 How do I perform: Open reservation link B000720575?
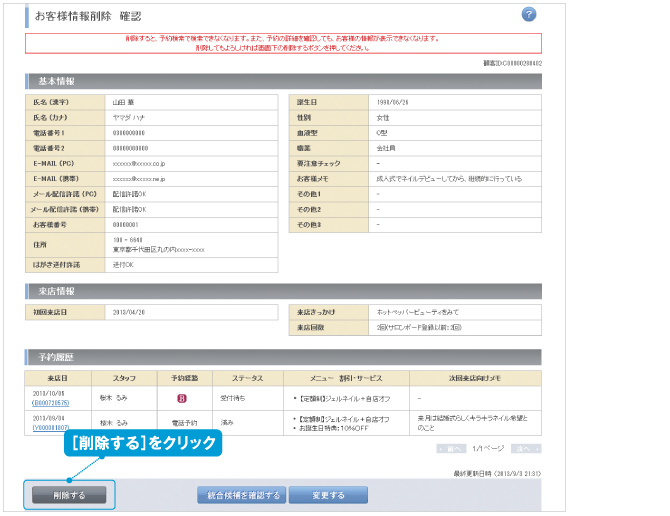tap(50, 402)
